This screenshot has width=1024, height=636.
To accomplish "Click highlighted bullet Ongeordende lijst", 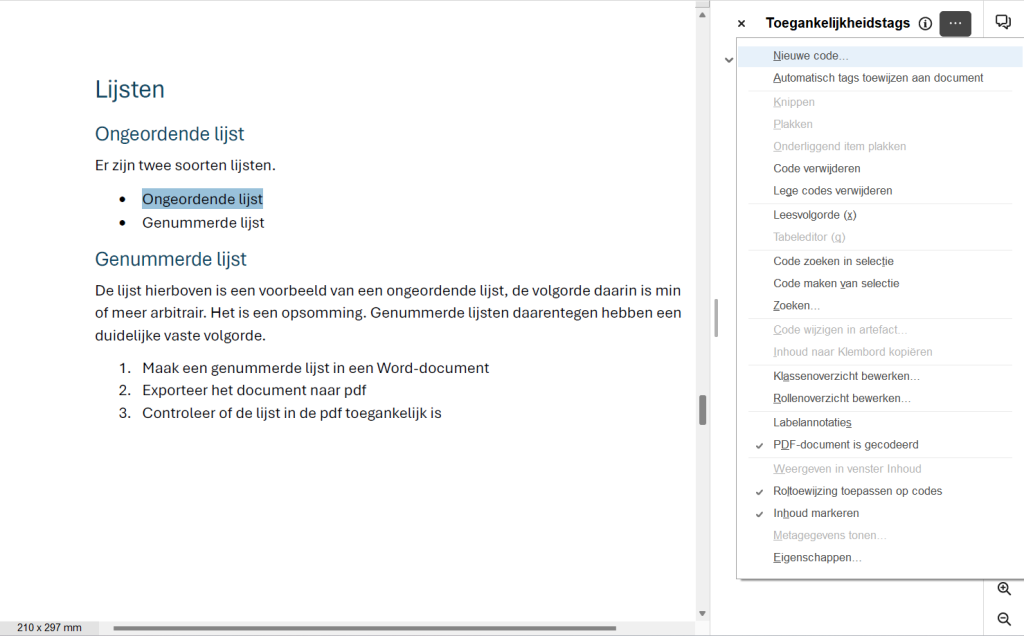I will pyautogui.click(x=202, y=199).
